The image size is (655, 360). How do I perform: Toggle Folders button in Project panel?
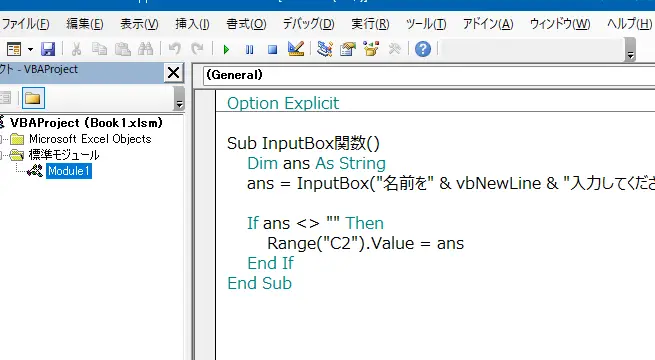[33, 98]
